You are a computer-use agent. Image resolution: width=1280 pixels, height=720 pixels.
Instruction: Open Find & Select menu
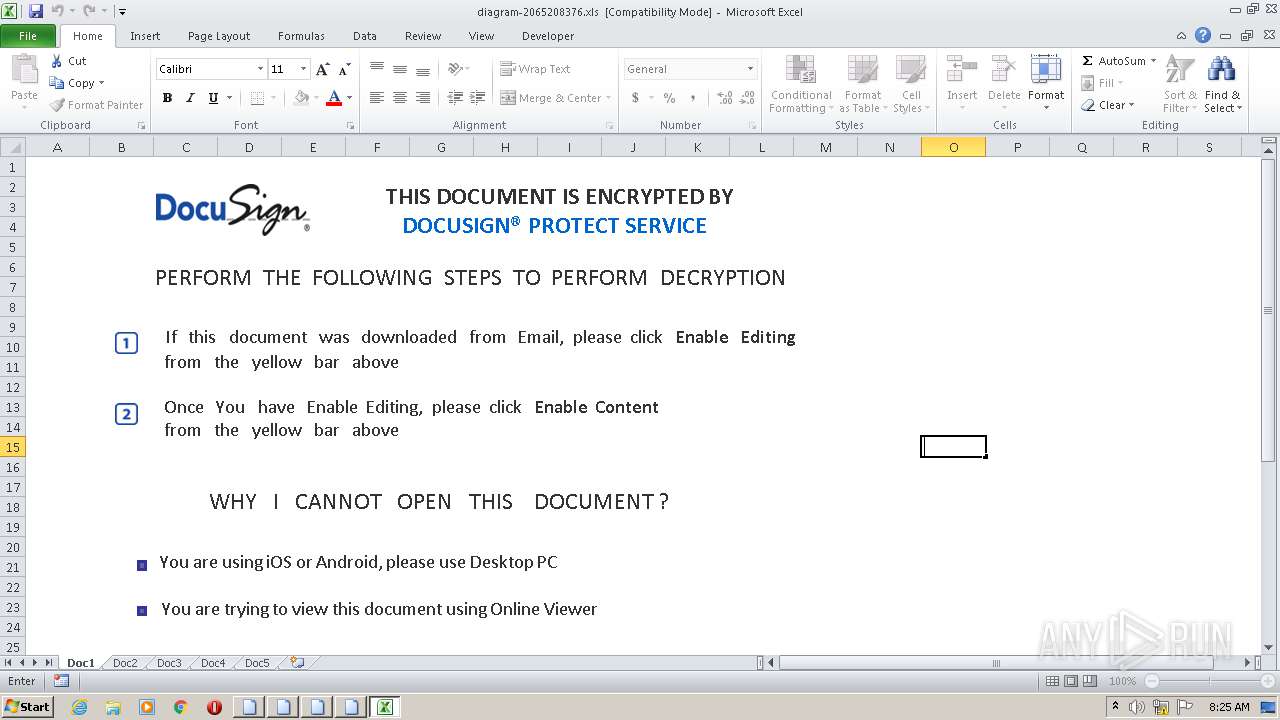[1222, 84]
